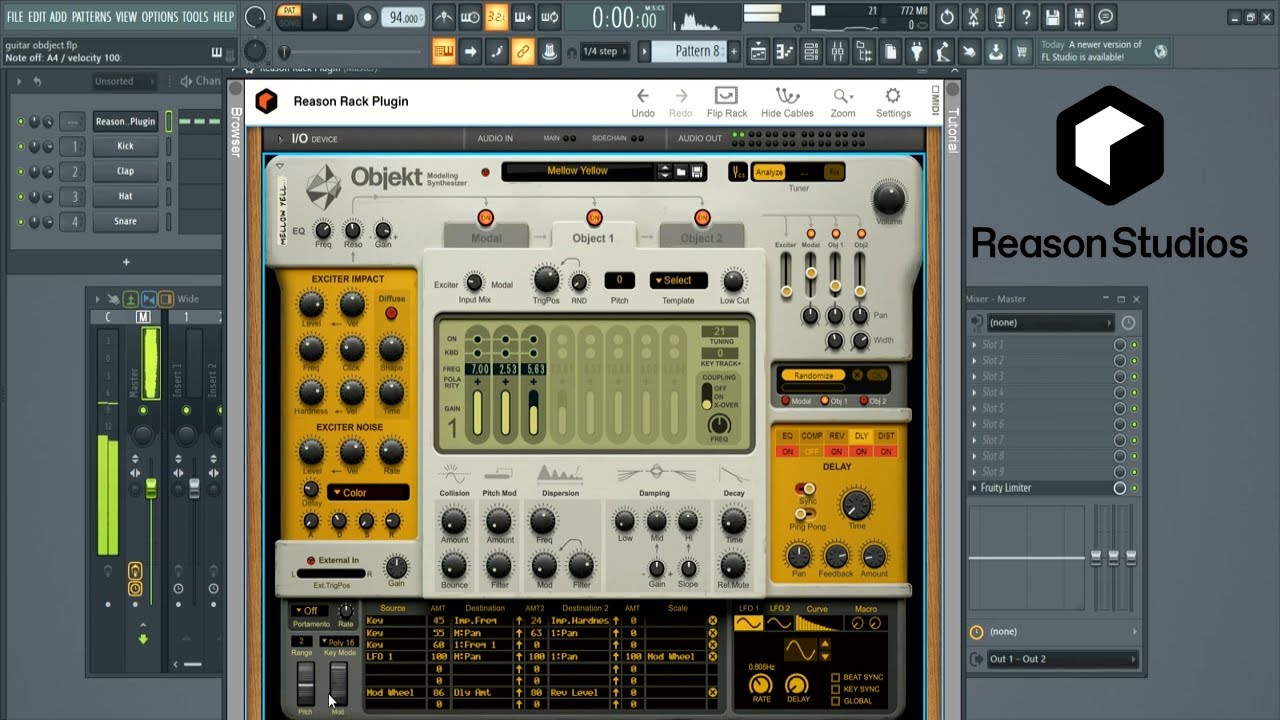The width and height of the screenshot is (1280, 720).
Task: Click the Objekt browse patch folder icon
Action: (x=681, y=172)
